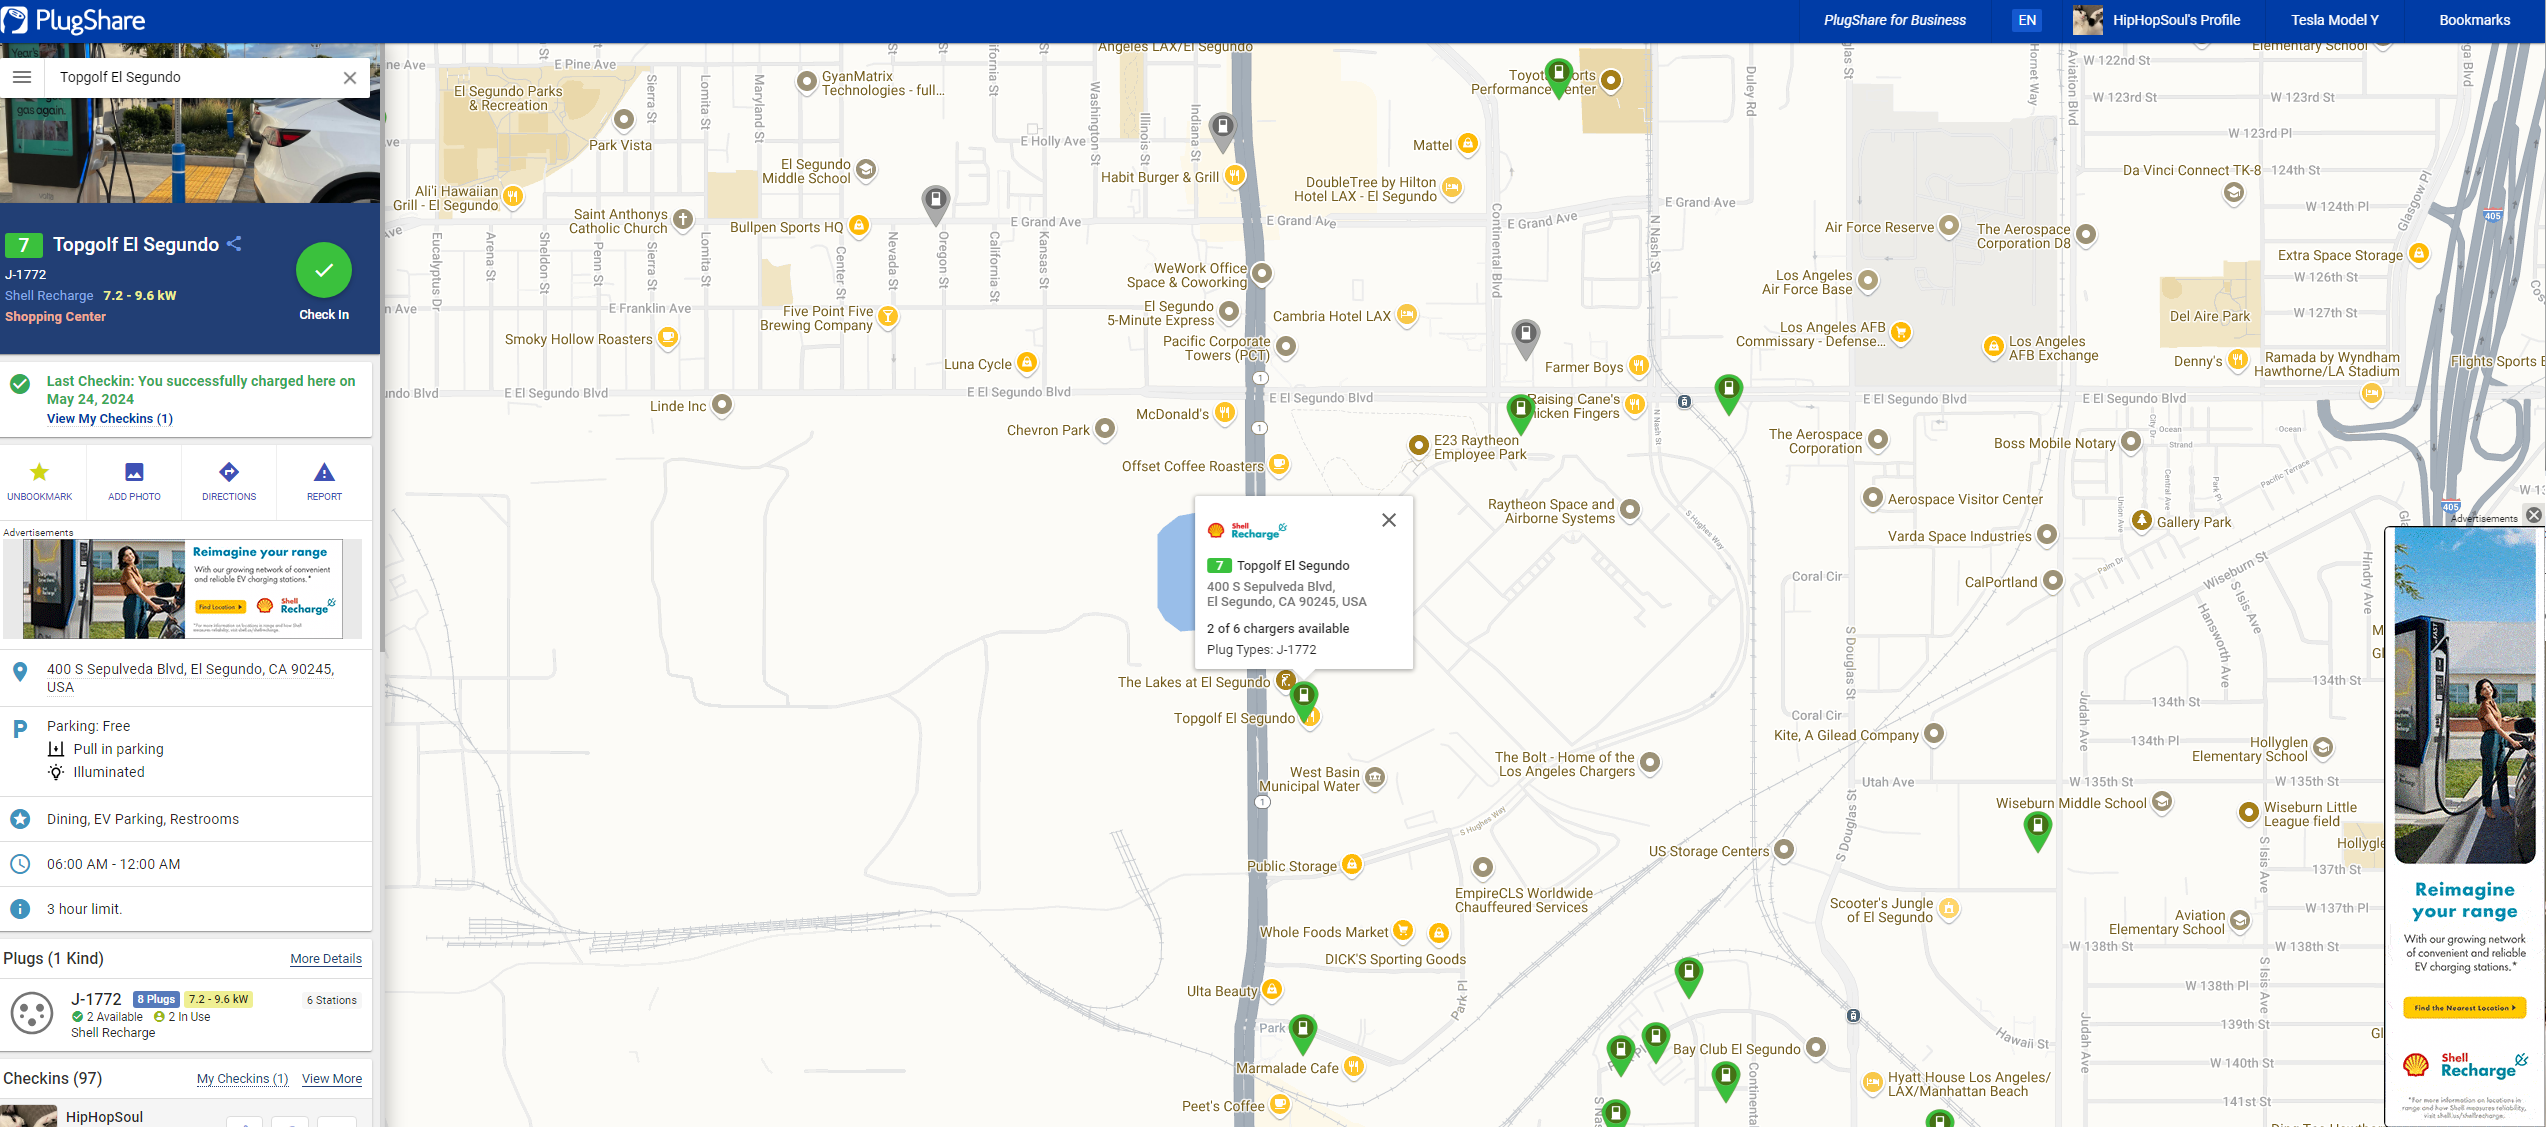Unbookmark this station with star icon
This screenshot has height=1127, width=2546.
(x=39, y=481)
